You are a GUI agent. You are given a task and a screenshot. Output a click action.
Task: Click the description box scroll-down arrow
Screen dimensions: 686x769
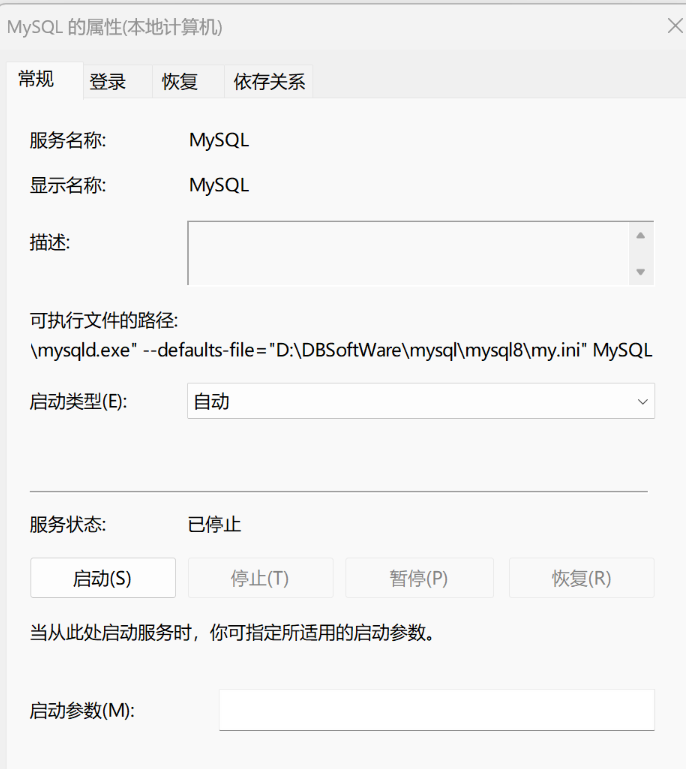pyautogui.click(x=640, y=272)
